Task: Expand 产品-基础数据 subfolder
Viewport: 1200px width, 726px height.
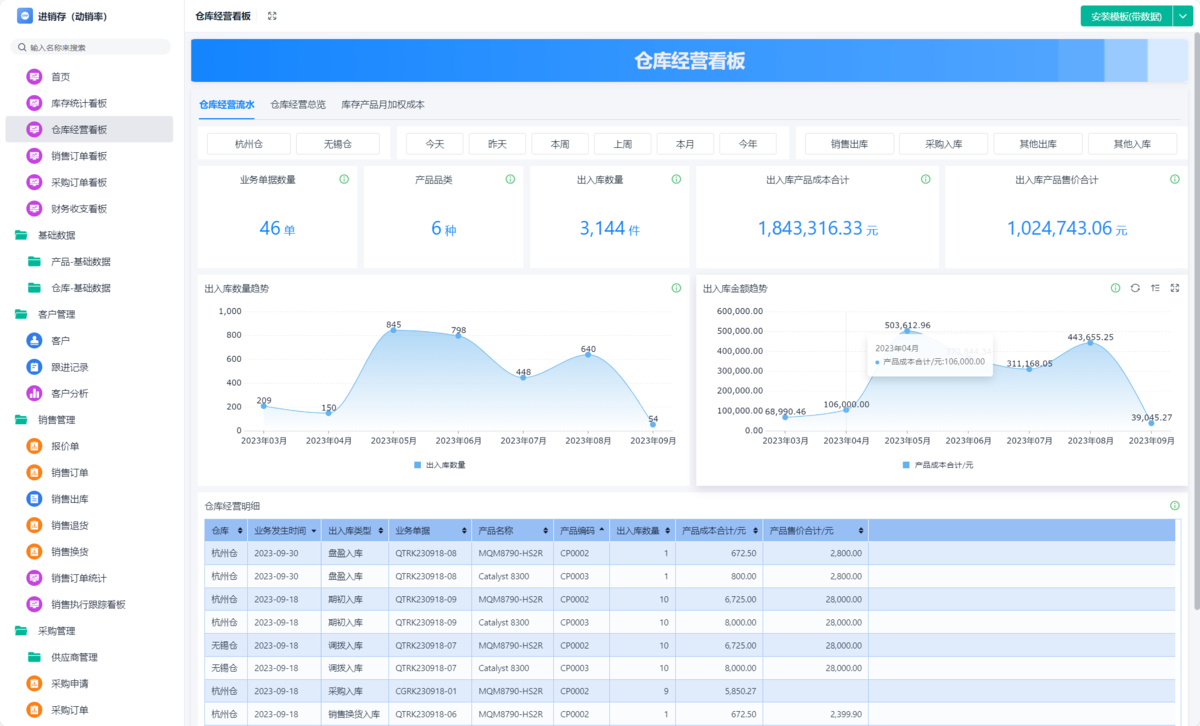Action: [x=34, y=261]
